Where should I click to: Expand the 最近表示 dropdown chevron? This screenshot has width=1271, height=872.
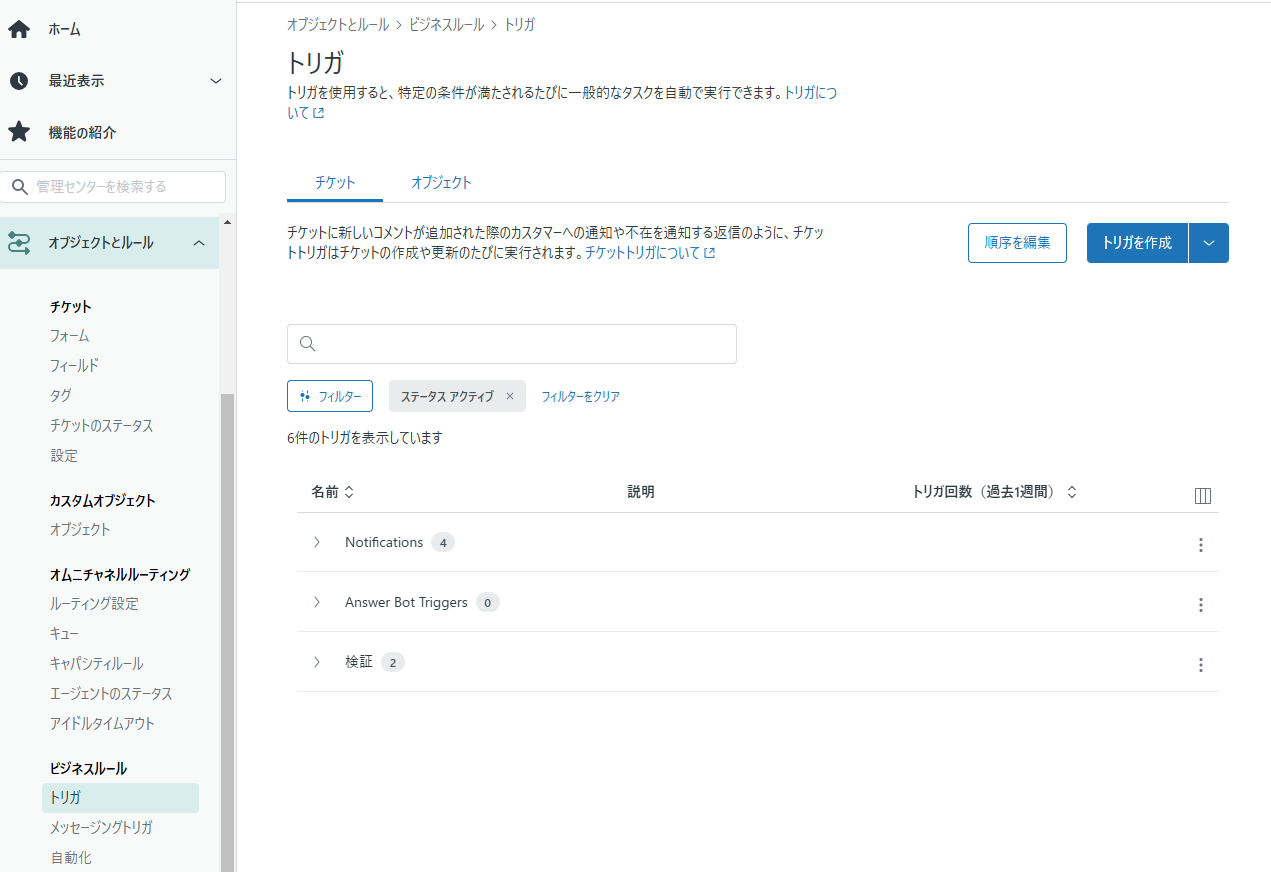(216, 81)
